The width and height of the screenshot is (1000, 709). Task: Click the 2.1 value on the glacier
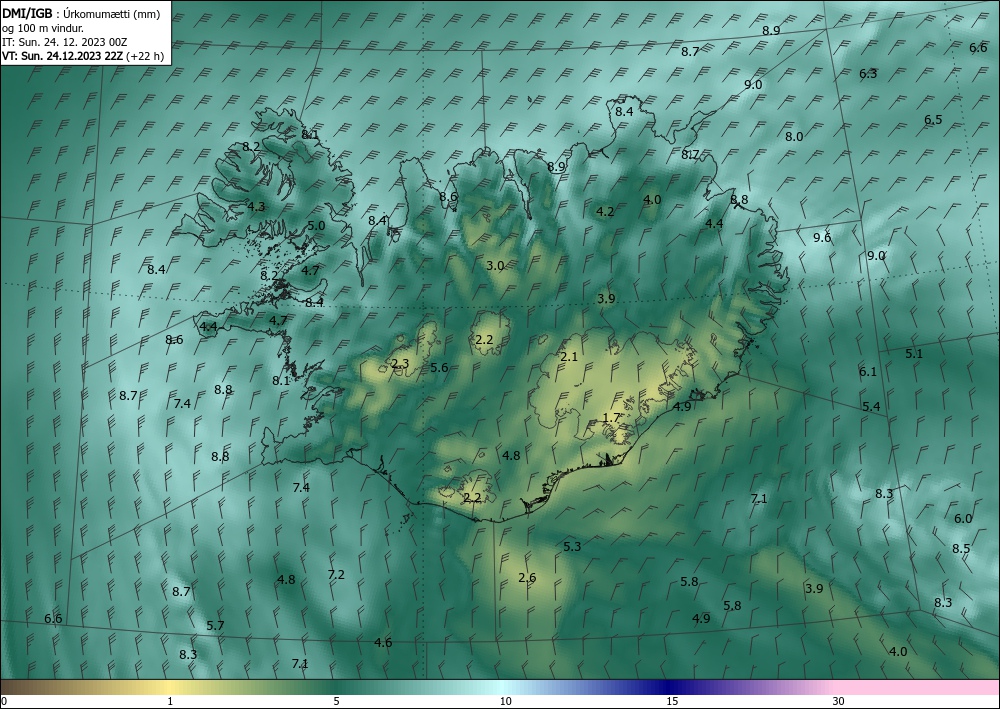pos(568,357)
